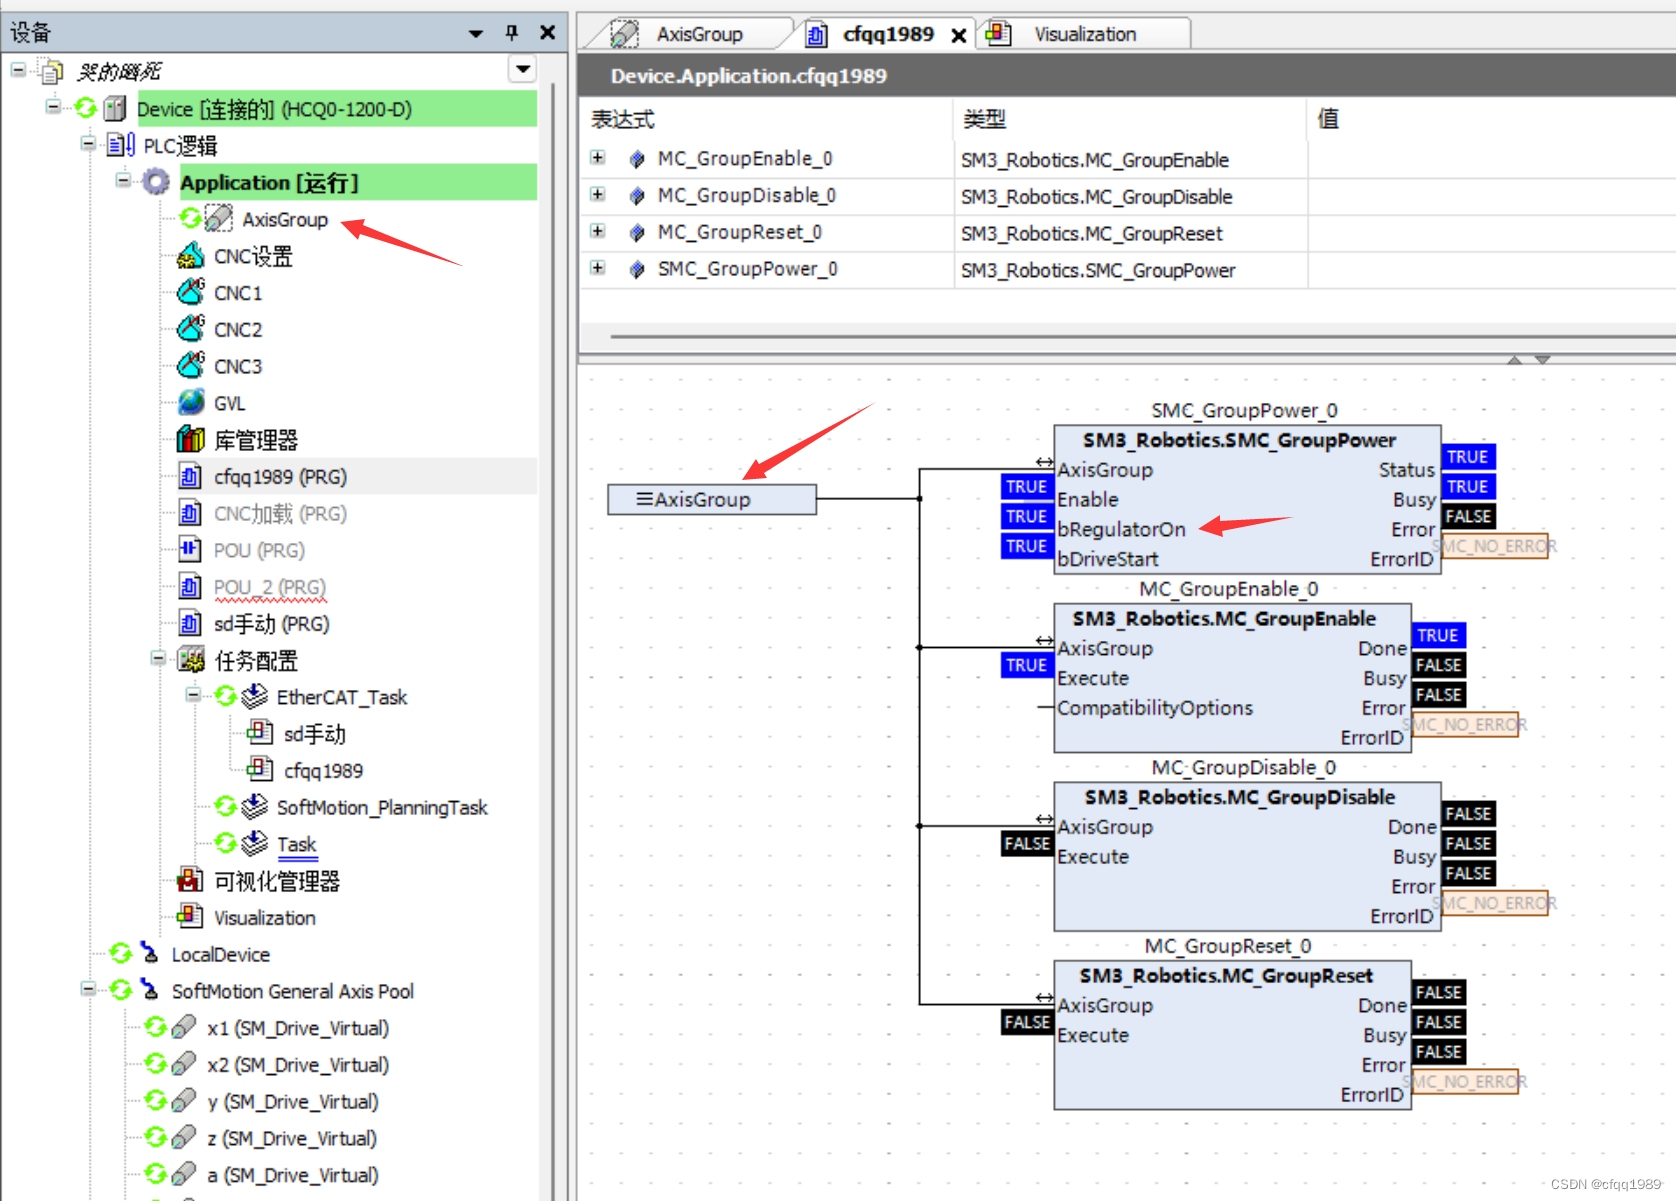The image size is (1676, 1201).
Task: Click the EtherCAT_Task task icon
Action: tap(254, 696)
